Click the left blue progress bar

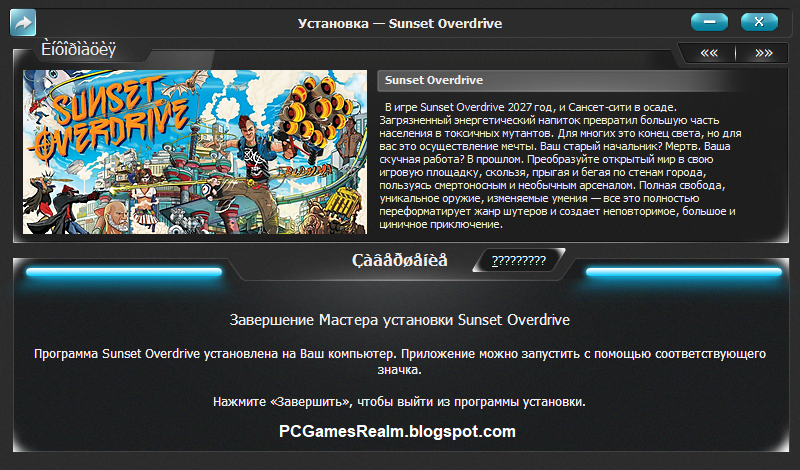pos(124,272)
